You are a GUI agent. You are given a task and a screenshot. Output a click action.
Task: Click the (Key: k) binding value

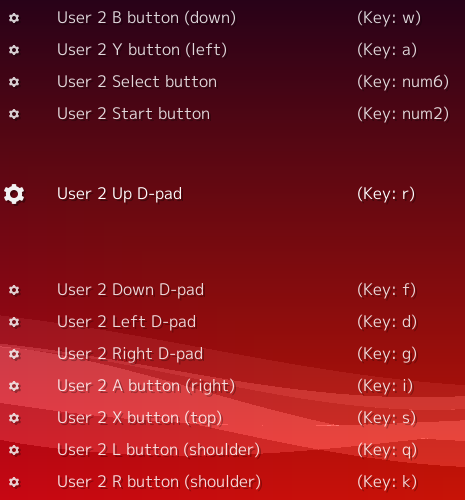387,482
